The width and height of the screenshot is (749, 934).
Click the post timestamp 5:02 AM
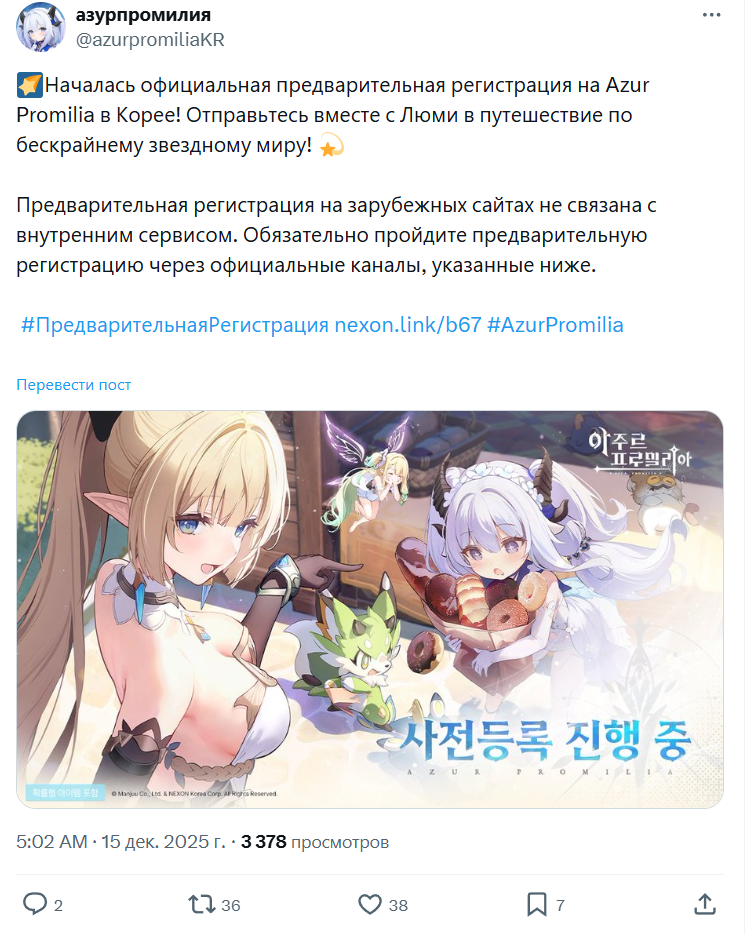[x=52, y=842]
